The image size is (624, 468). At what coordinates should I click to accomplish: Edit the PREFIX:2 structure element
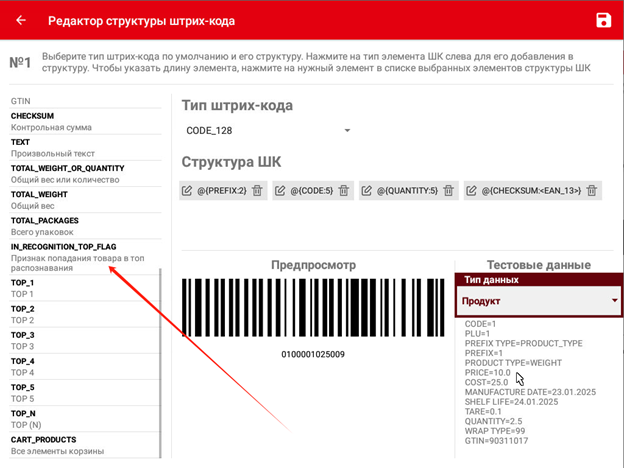pyautogui.click(x=187, y=191)
